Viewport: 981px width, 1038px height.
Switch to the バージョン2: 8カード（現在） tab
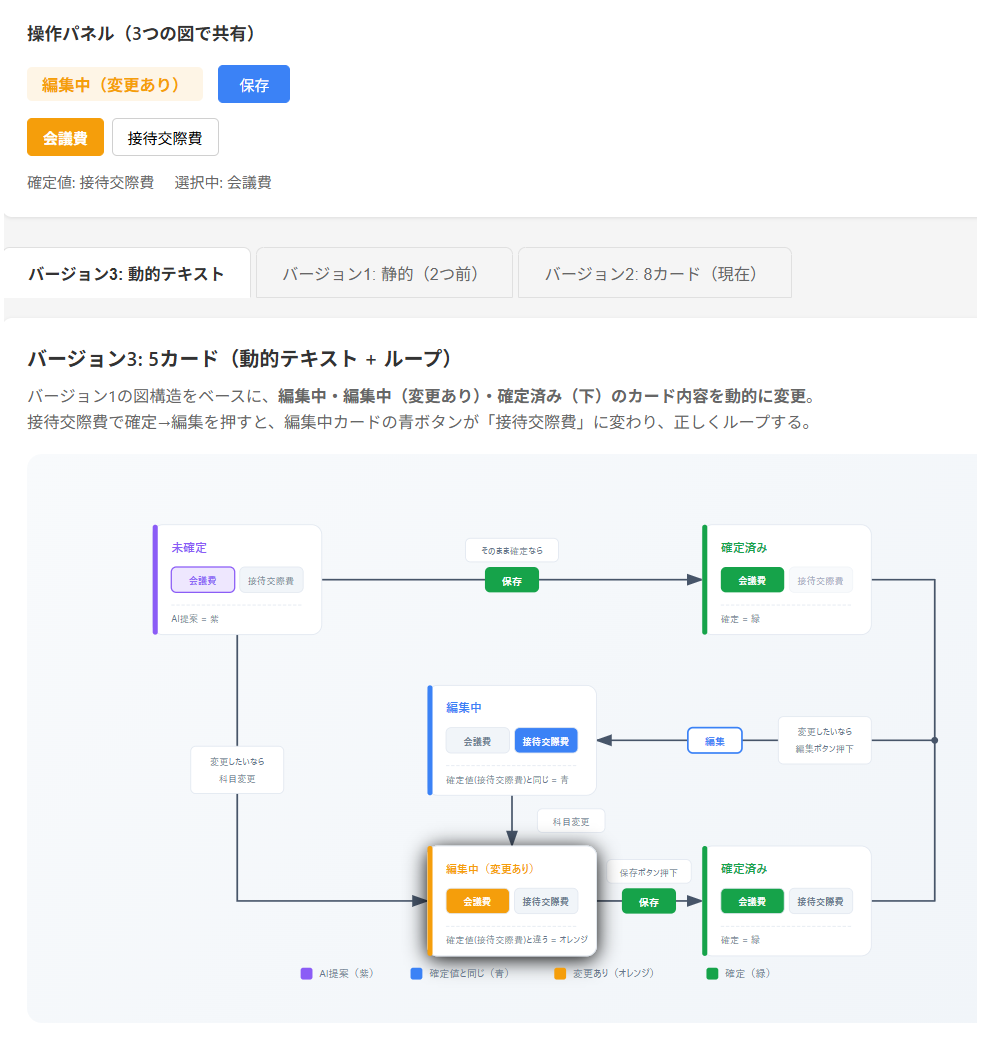point(654,272)
